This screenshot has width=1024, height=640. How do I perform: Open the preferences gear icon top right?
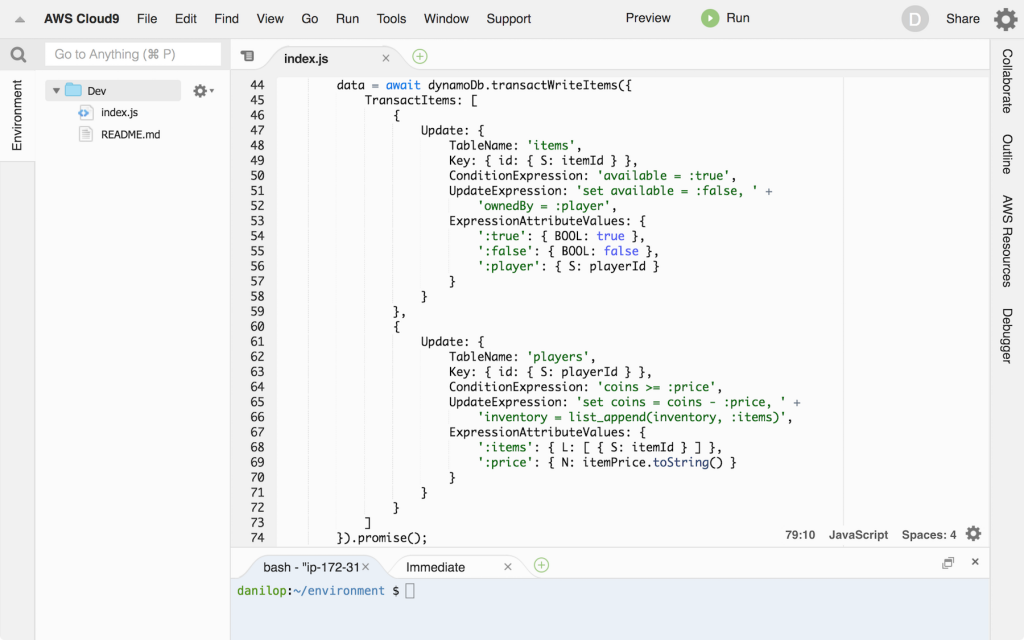click(x=1005, y=19)
